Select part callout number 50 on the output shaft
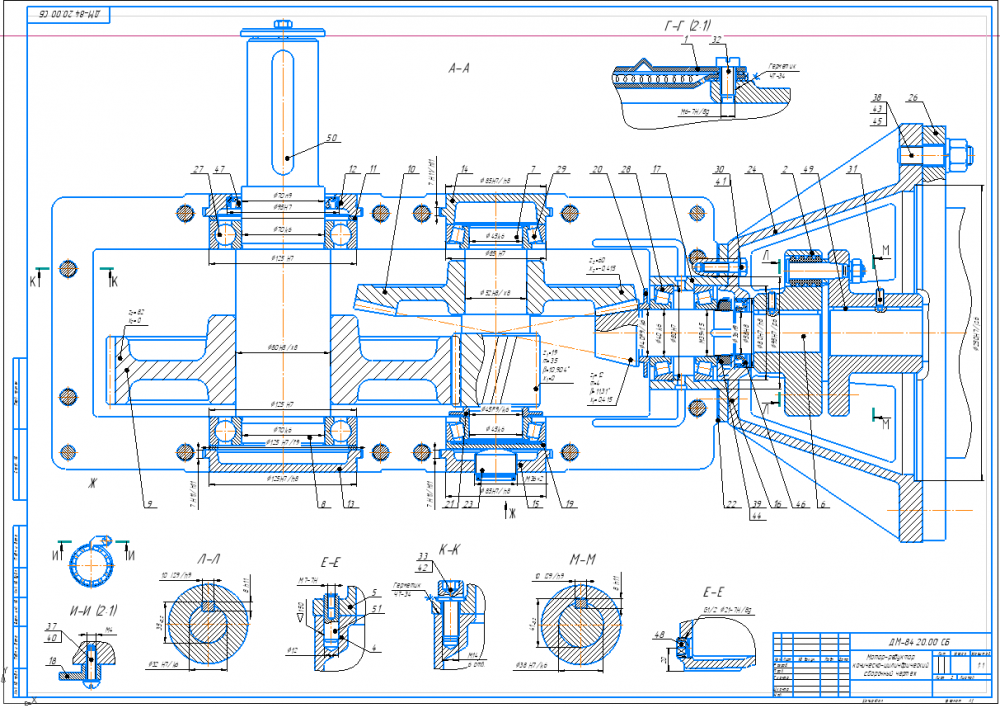 tap(332, 138)
